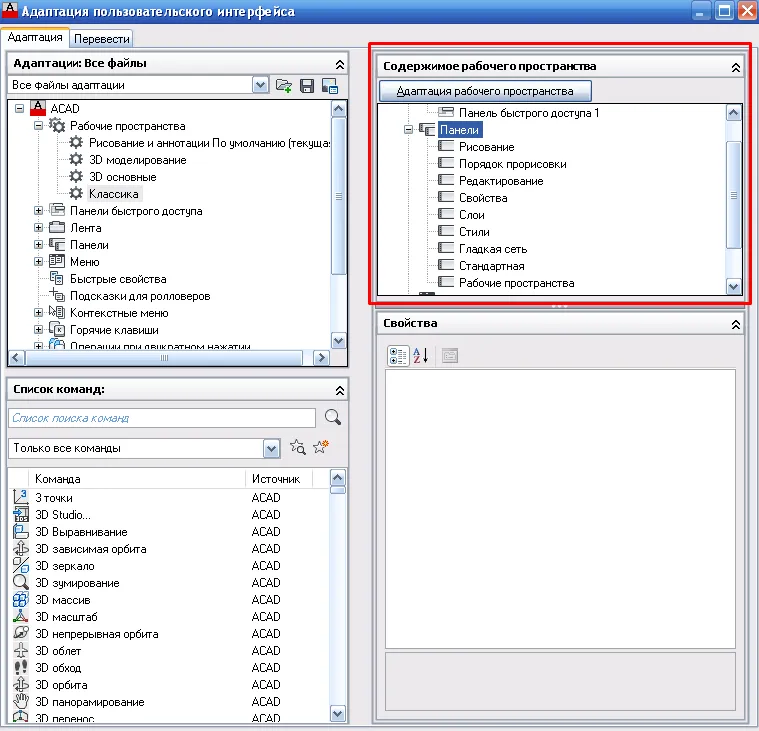Click the find command or text icon
Screen dimensions: 759x731
point(298,447)
